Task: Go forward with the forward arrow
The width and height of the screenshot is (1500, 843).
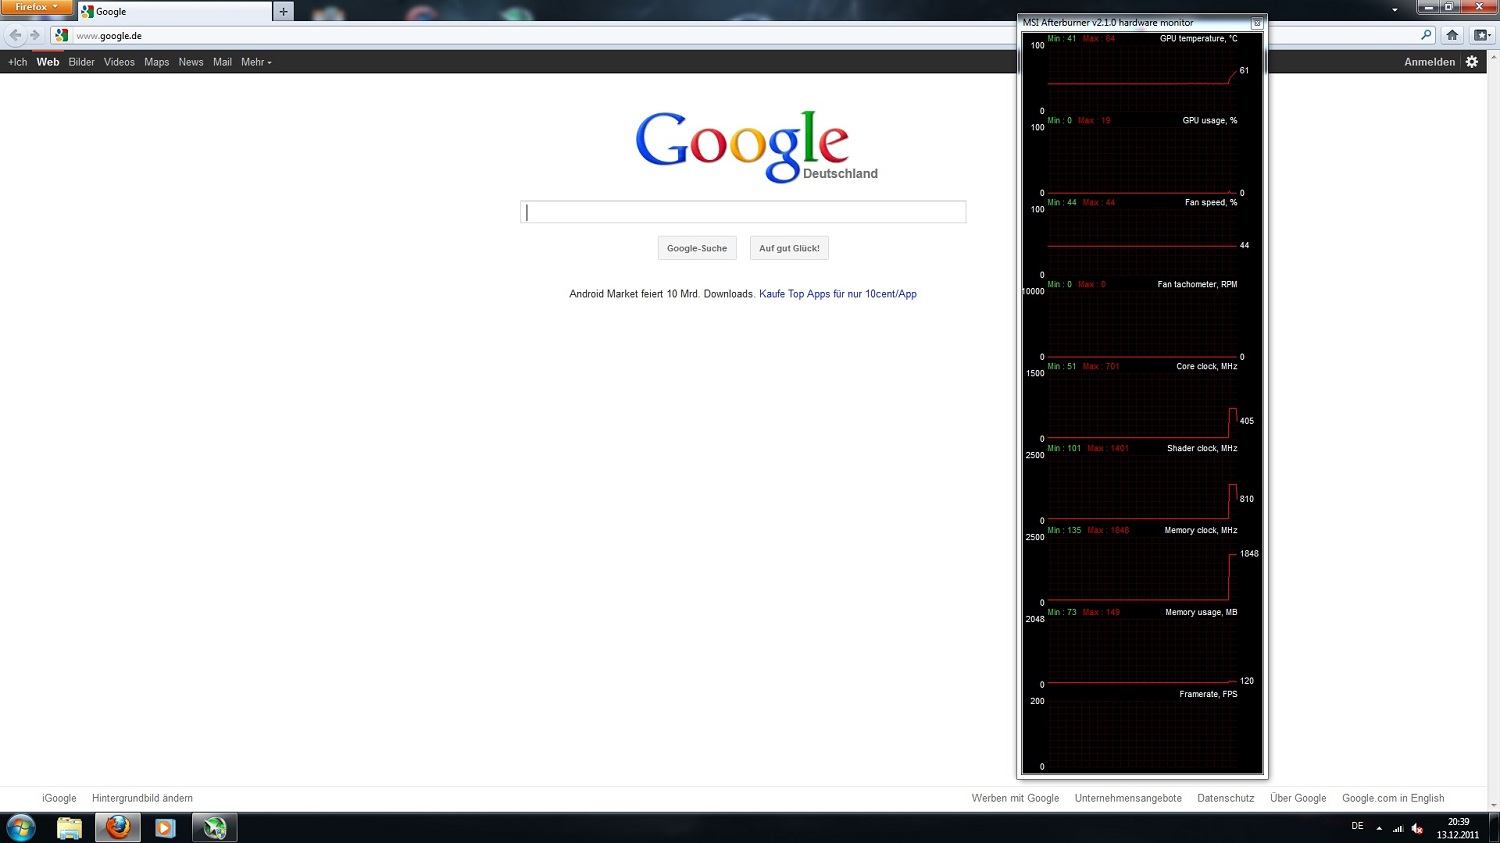Action: pyautogui.click(x=35, y=35)
